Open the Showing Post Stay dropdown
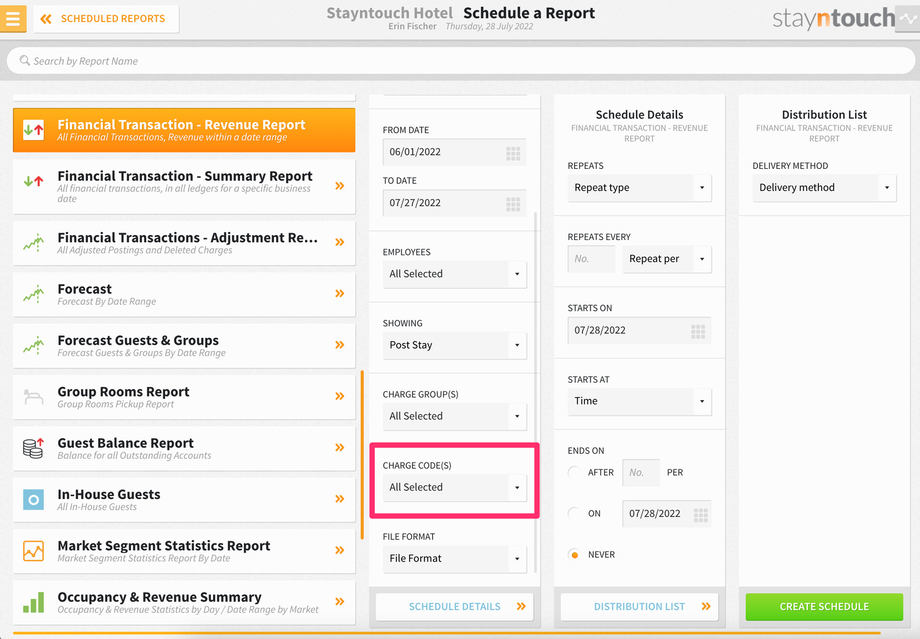The height and width of the screenshot is (639, 920). (x=455, y=345)
